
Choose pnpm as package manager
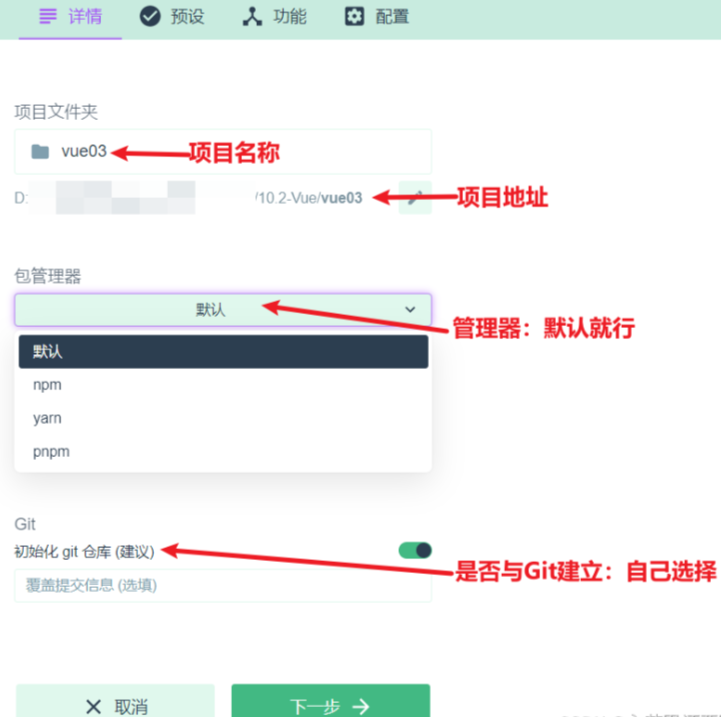click(x=223, y=452)
